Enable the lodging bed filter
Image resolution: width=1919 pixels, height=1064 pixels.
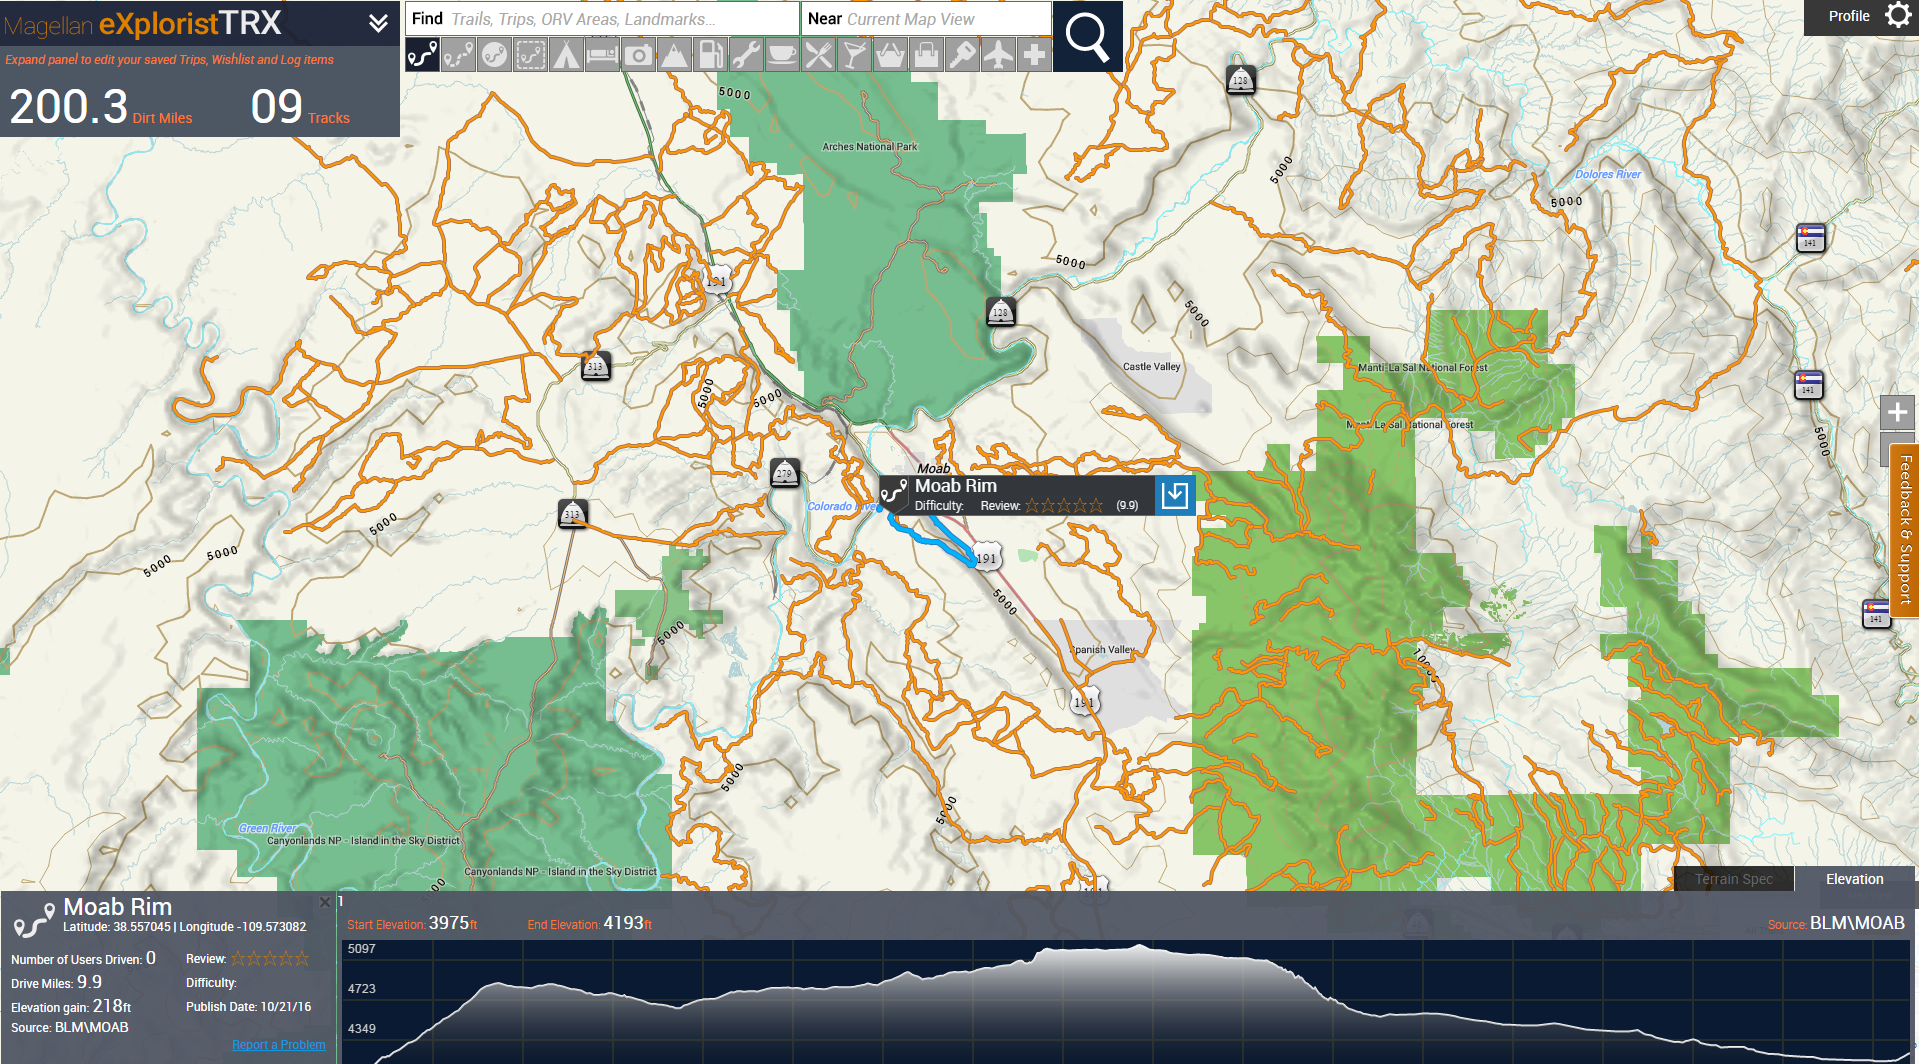click(602, 54)
